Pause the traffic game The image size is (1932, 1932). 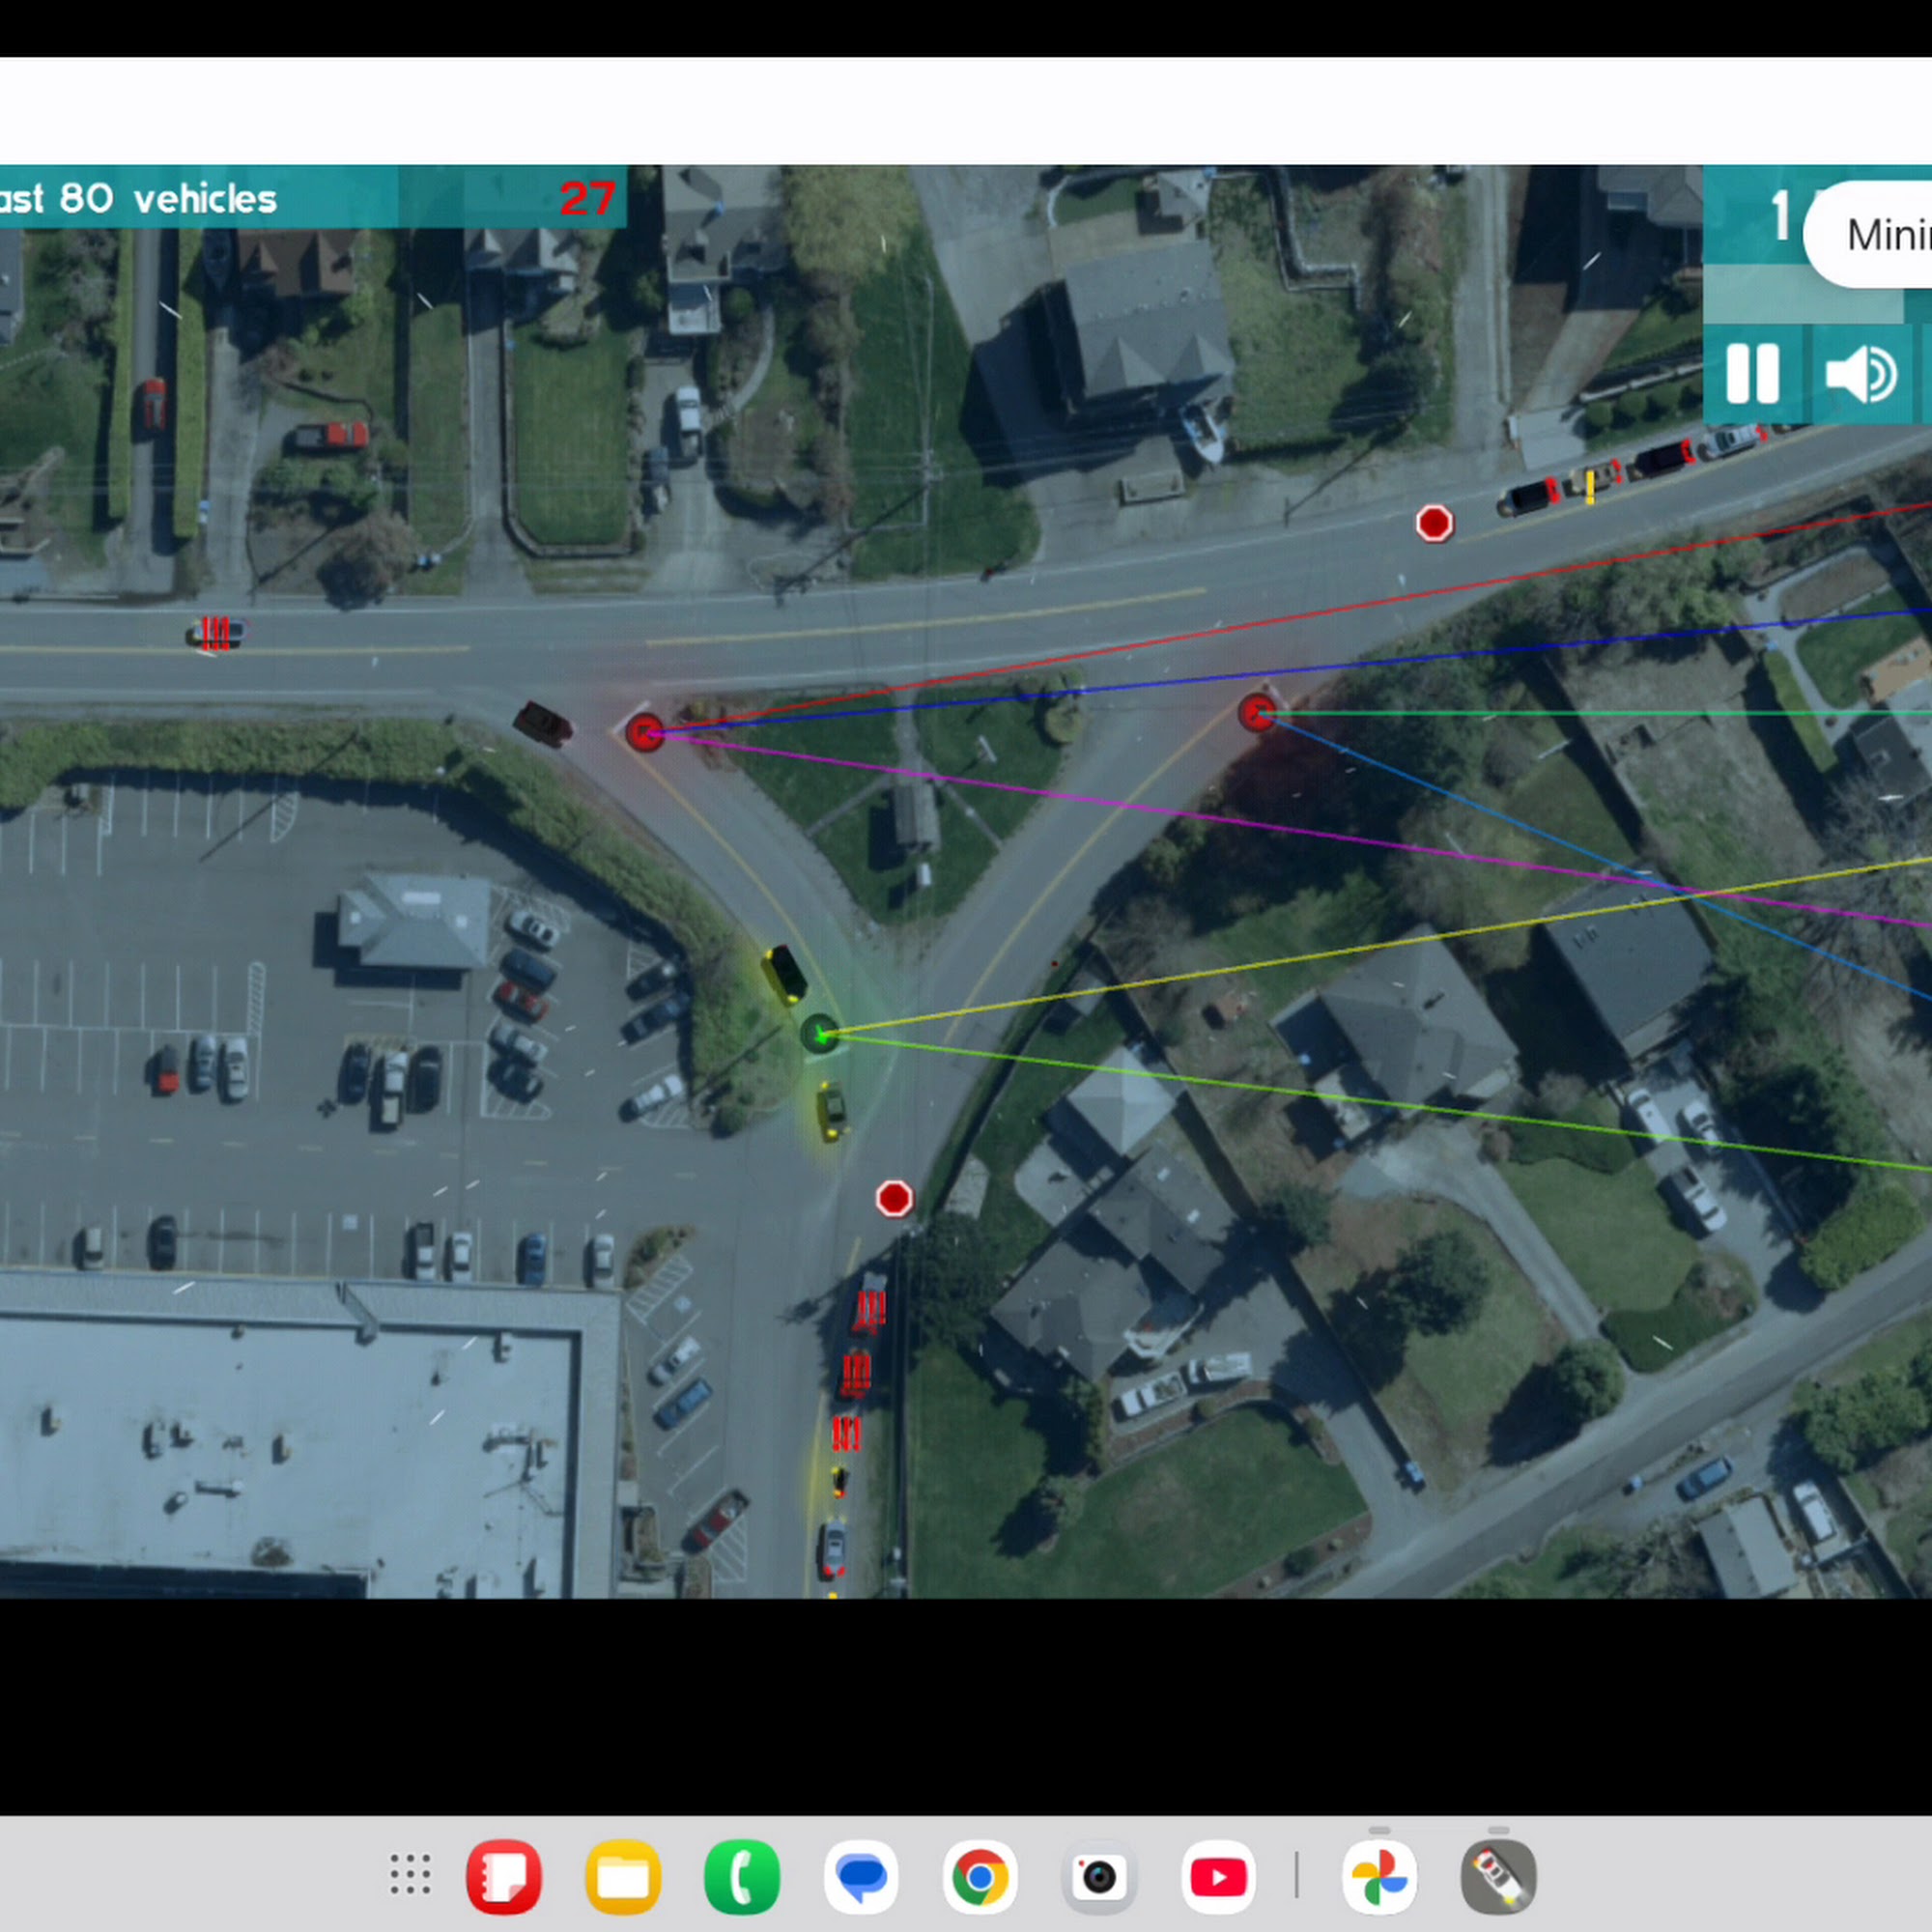1753,374
